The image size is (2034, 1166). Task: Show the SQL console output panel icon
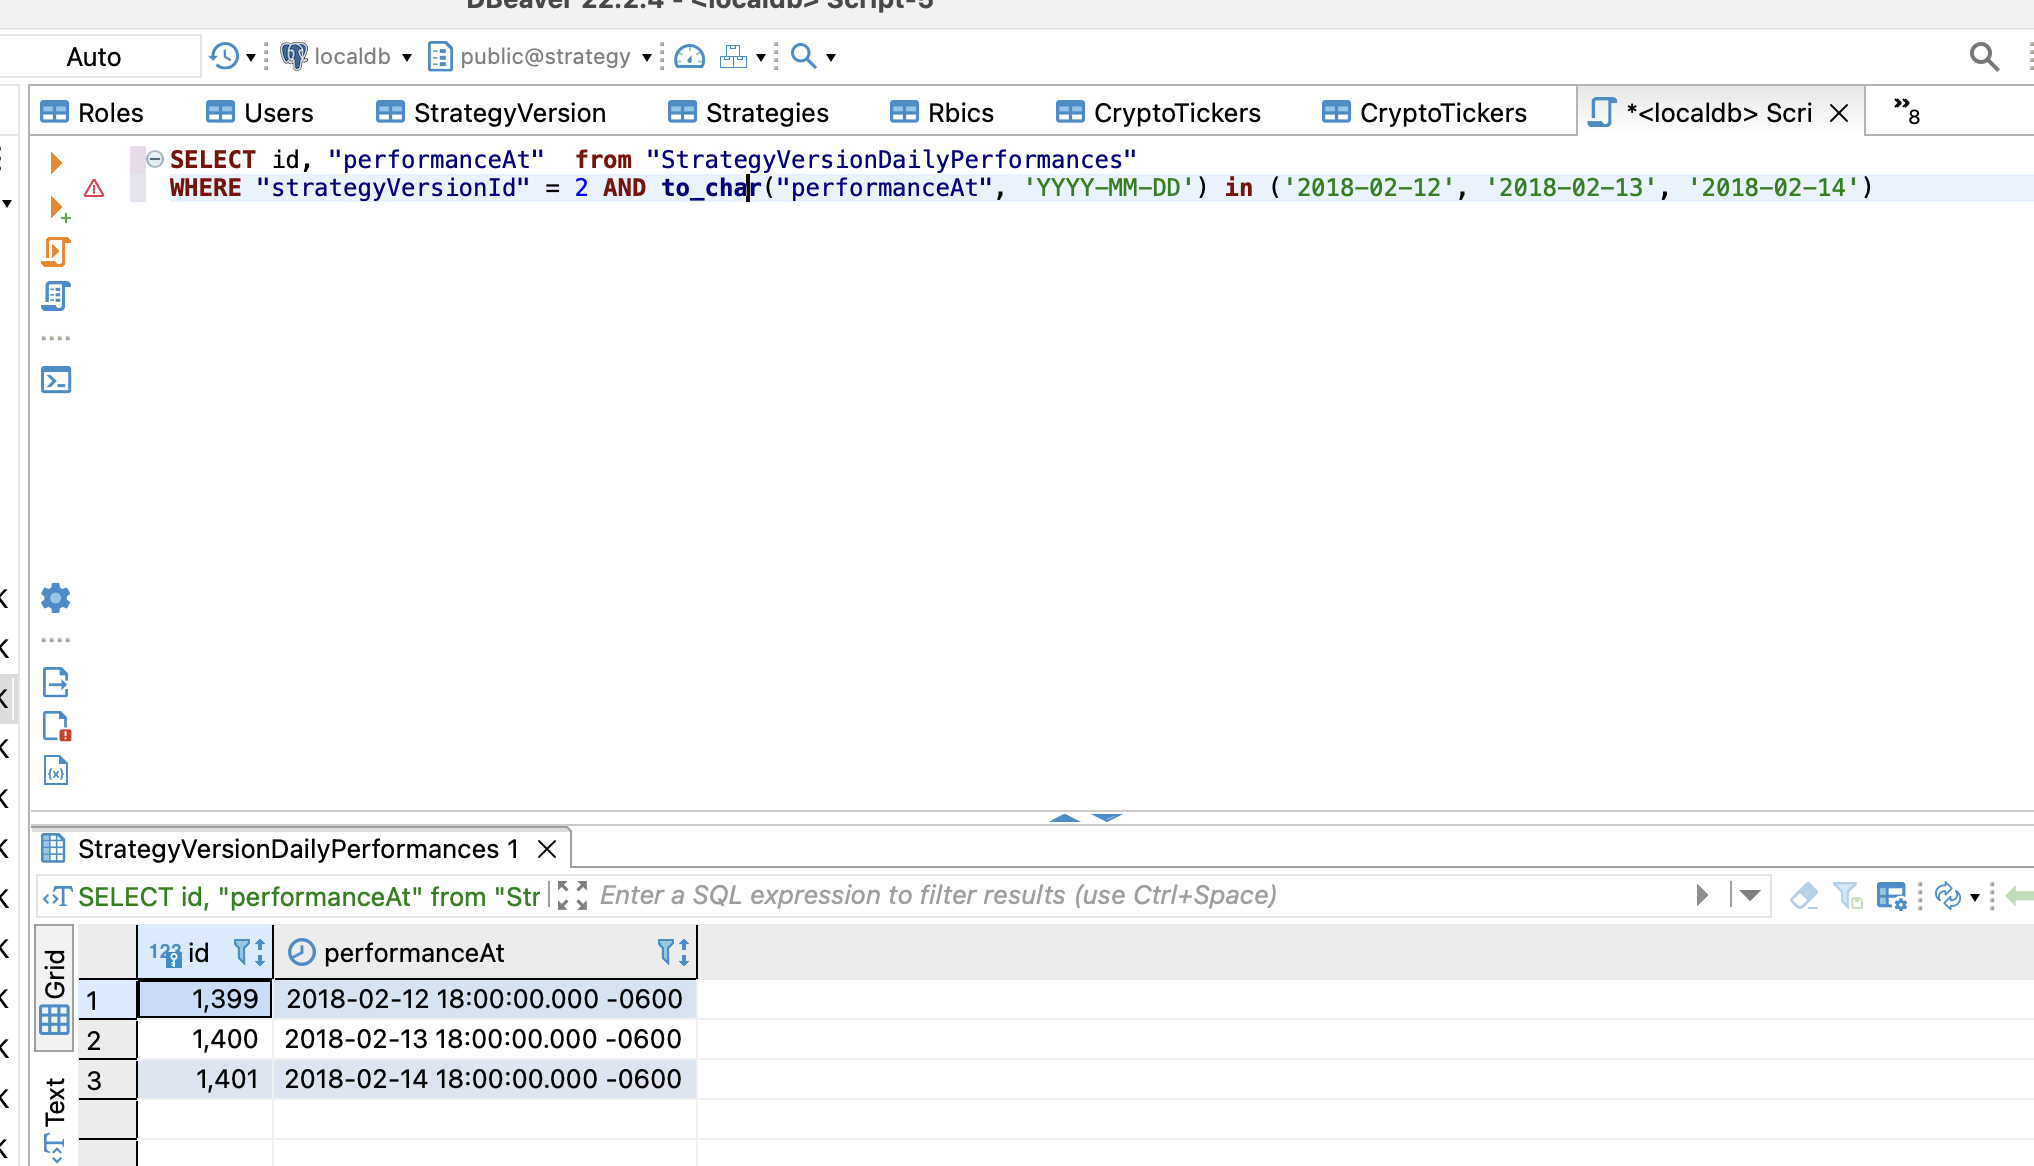56,380
